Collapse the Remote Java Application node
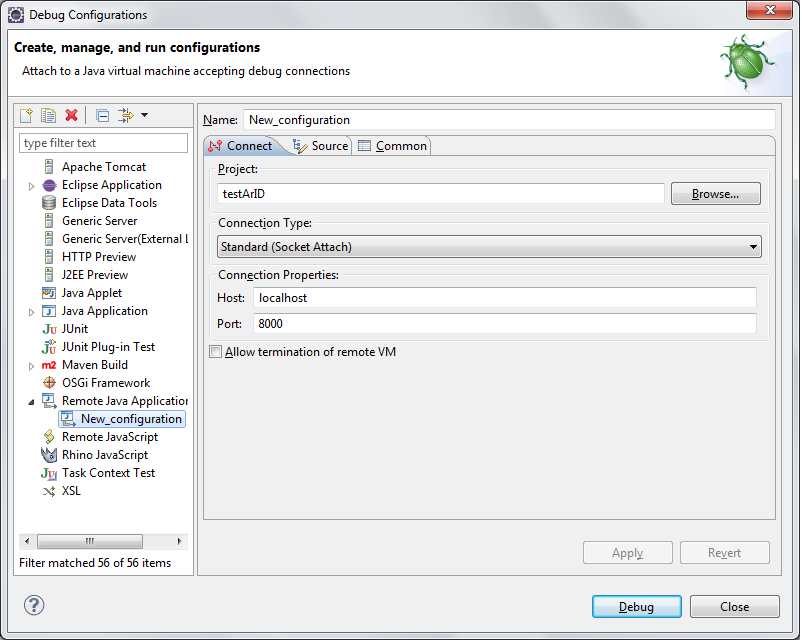 coord(31,402)
